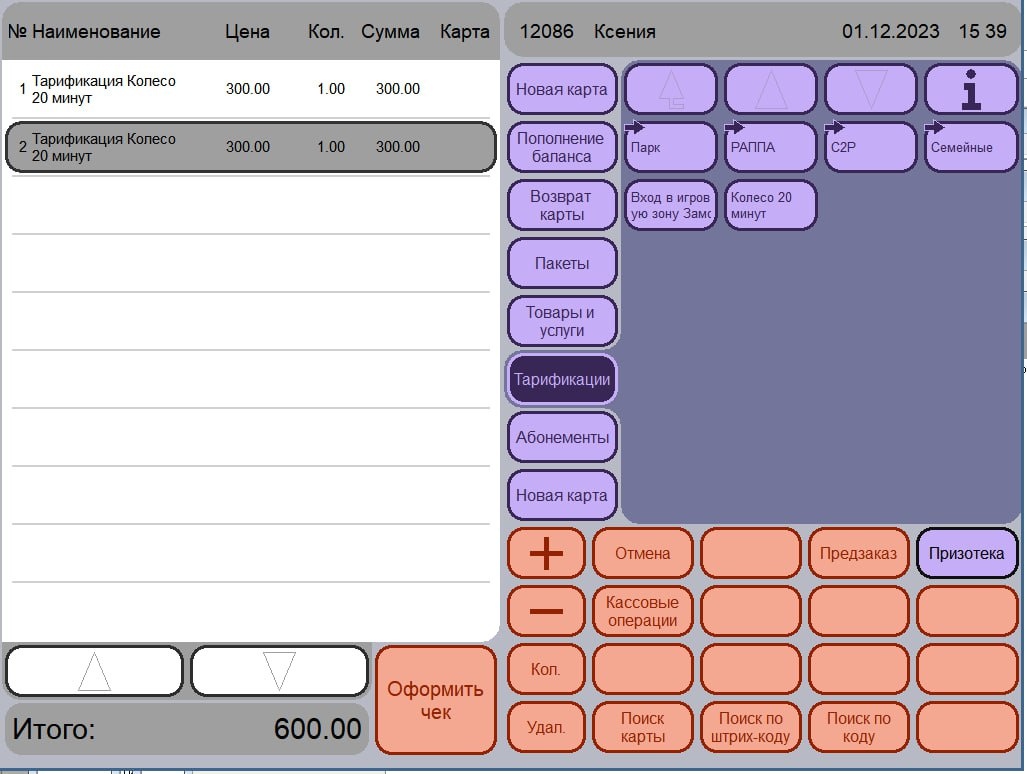Viewport: 1027px width, 774px height.
Task: Click the purple up triangle button
Action: 770,89
